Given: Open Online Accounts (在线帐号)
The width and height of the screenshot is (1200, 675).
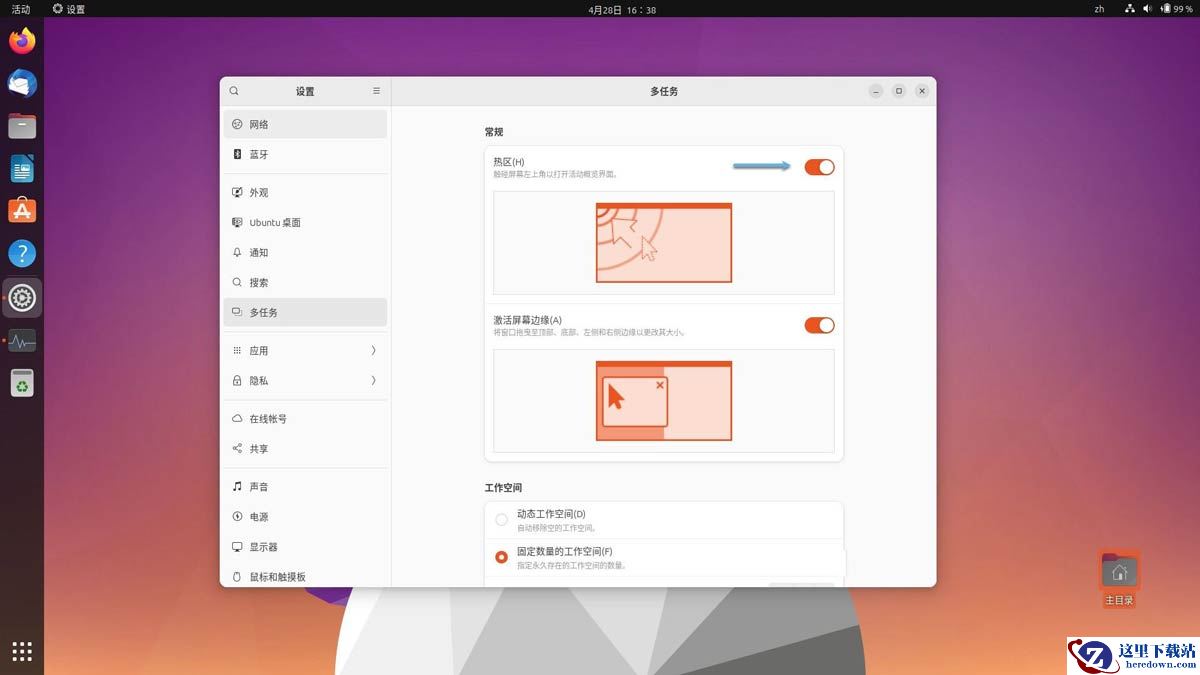Looking at the screenshot, I should coord(305,418).
